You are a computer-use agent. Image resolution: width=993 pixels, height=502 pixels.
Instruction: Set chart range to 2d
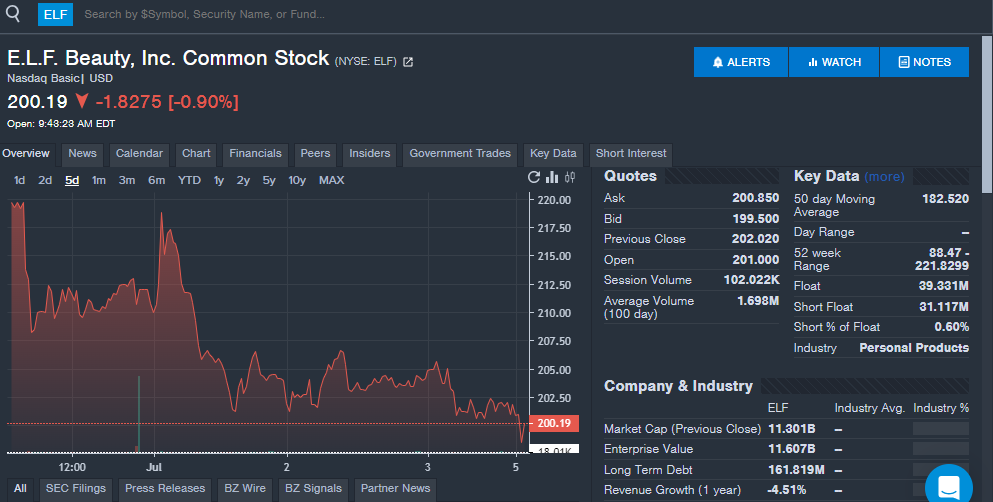45,180
